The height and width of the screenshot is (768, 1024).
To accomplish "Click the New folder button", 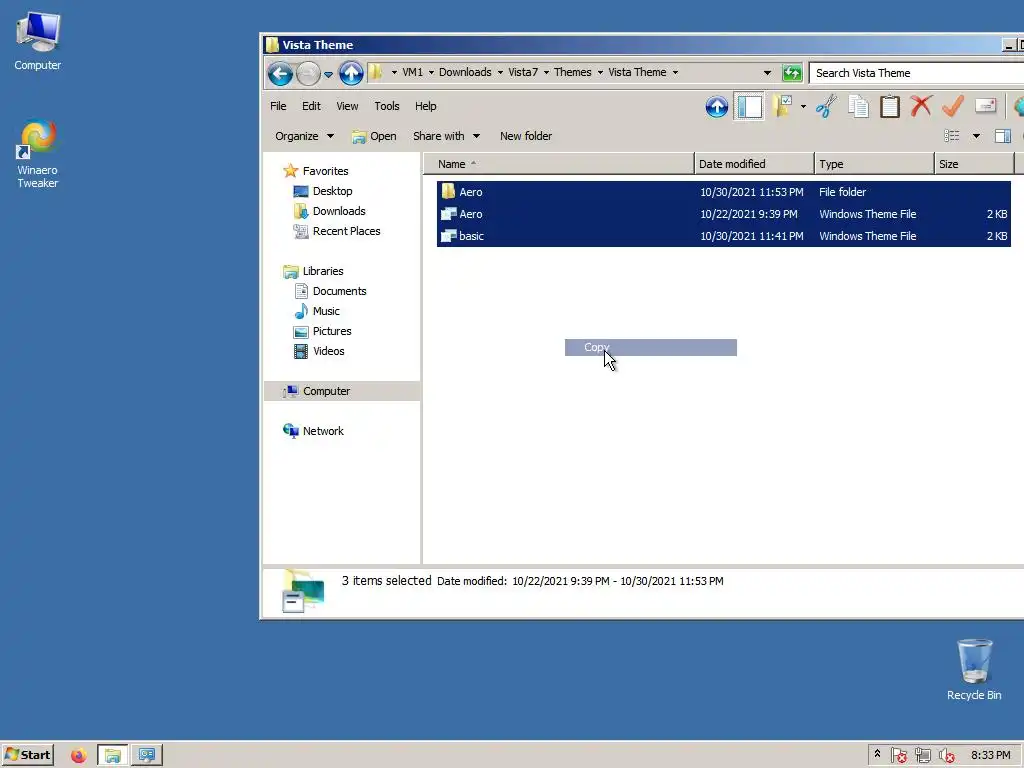I will (x=526, y=136).
